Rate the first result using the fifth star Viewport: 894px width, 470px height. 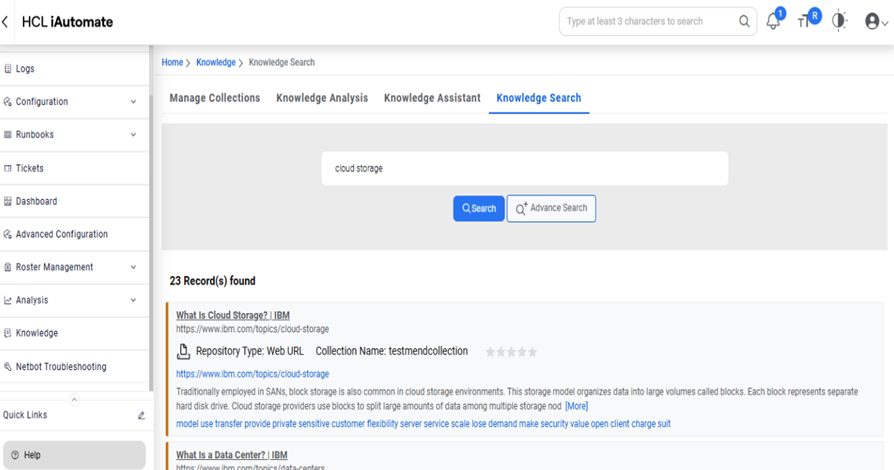tap(533, 352)
